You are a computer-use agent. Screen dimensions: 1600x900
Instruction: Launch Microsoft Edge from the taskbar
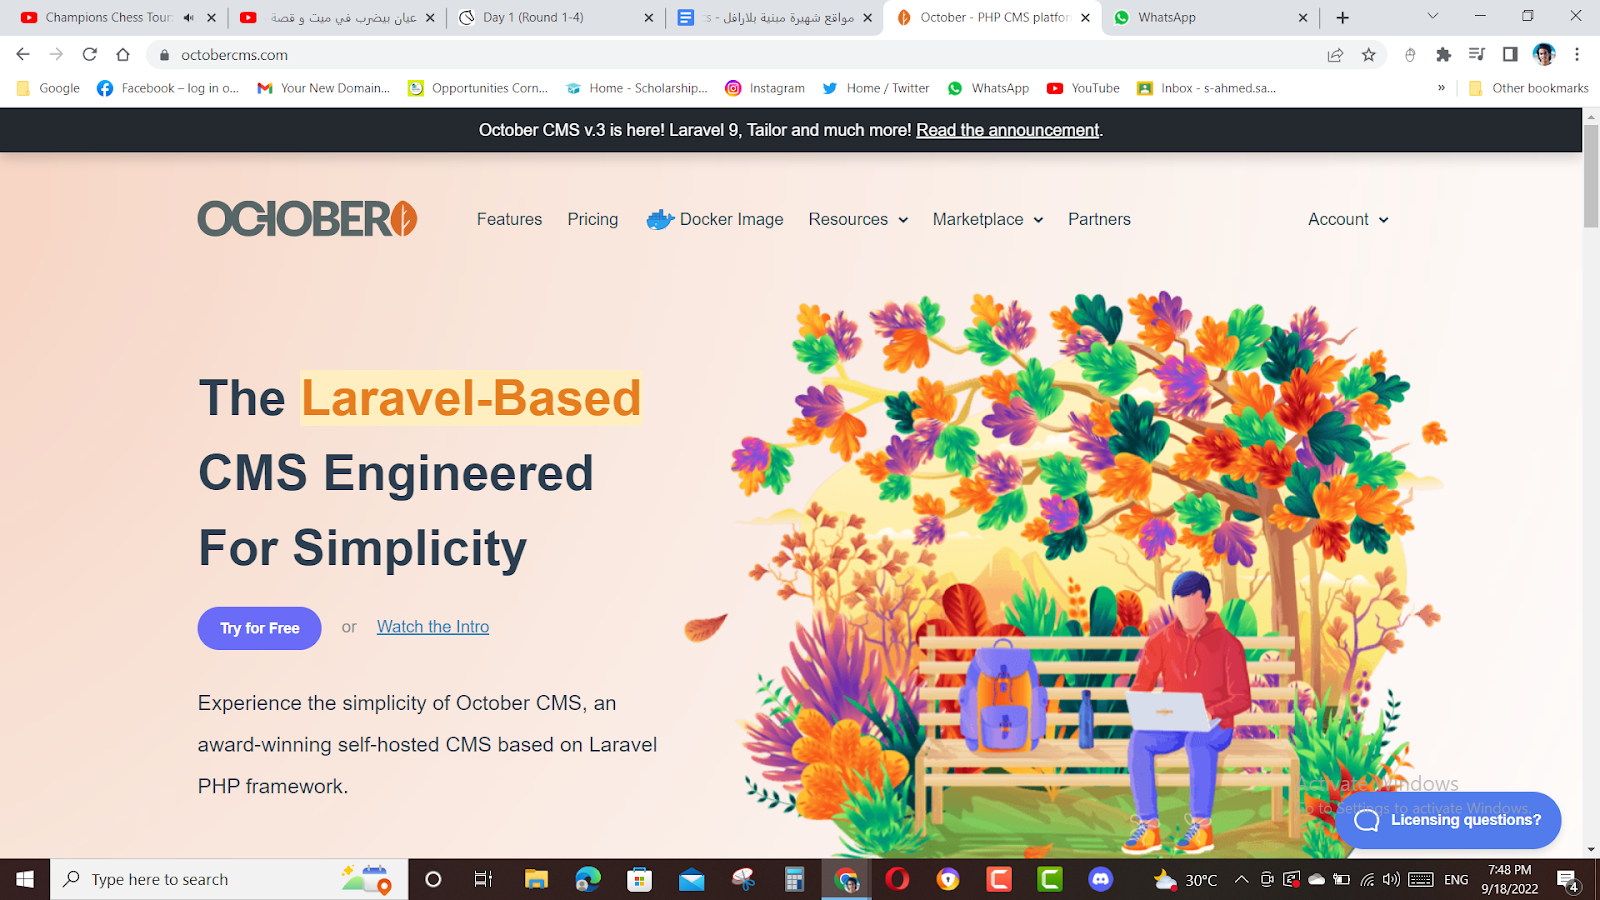588,879
